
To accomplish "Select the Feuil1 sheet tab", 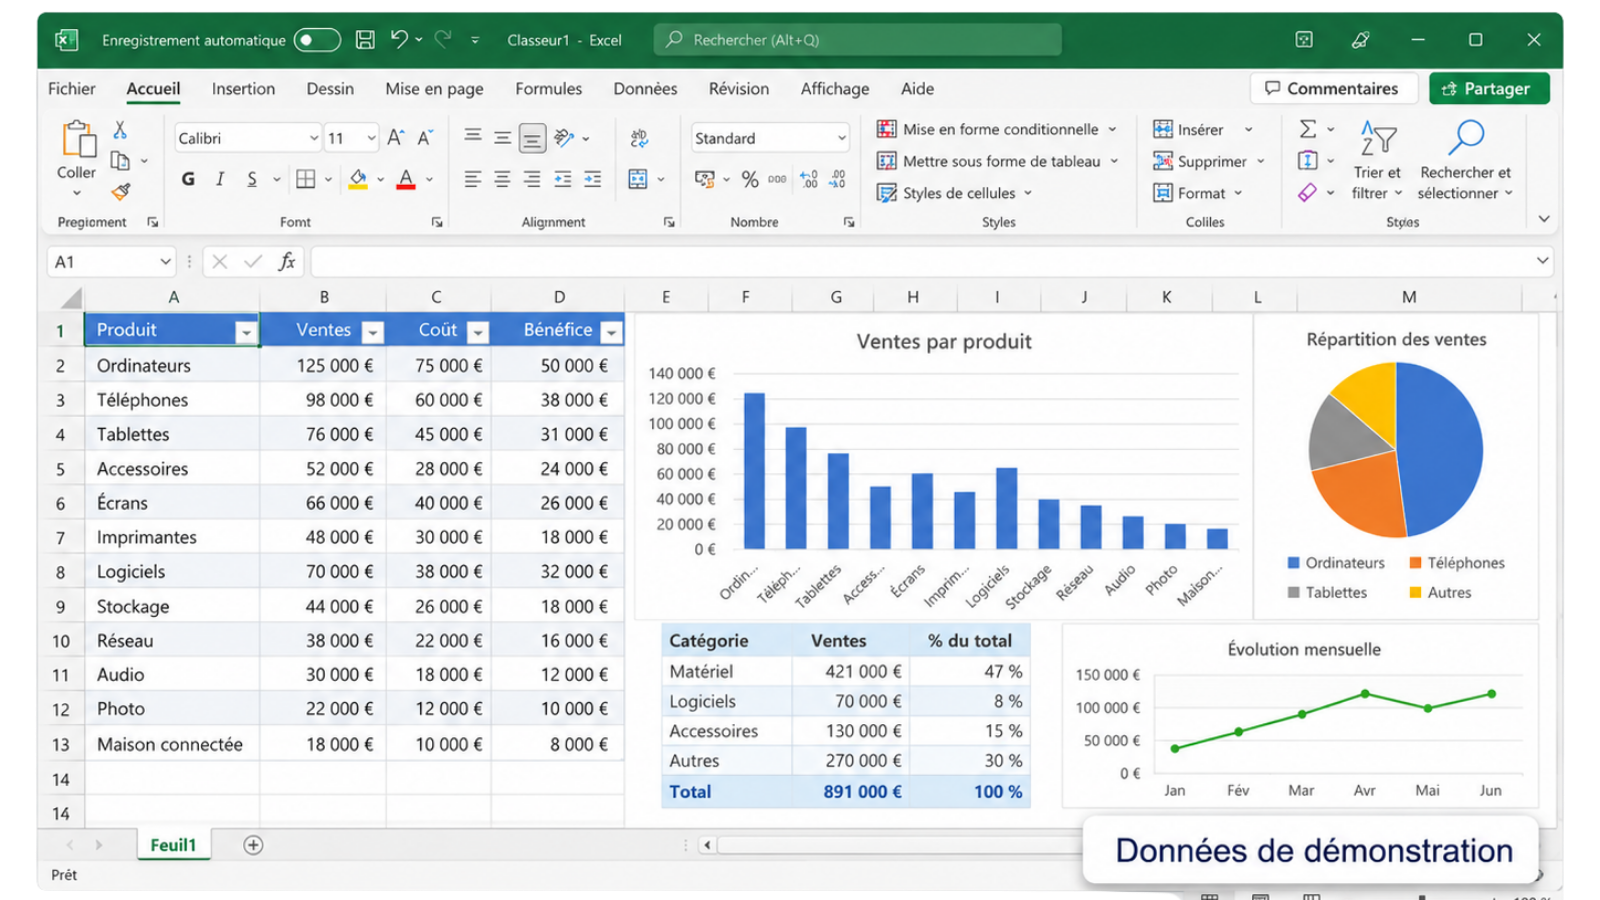I will coord(173,845).
